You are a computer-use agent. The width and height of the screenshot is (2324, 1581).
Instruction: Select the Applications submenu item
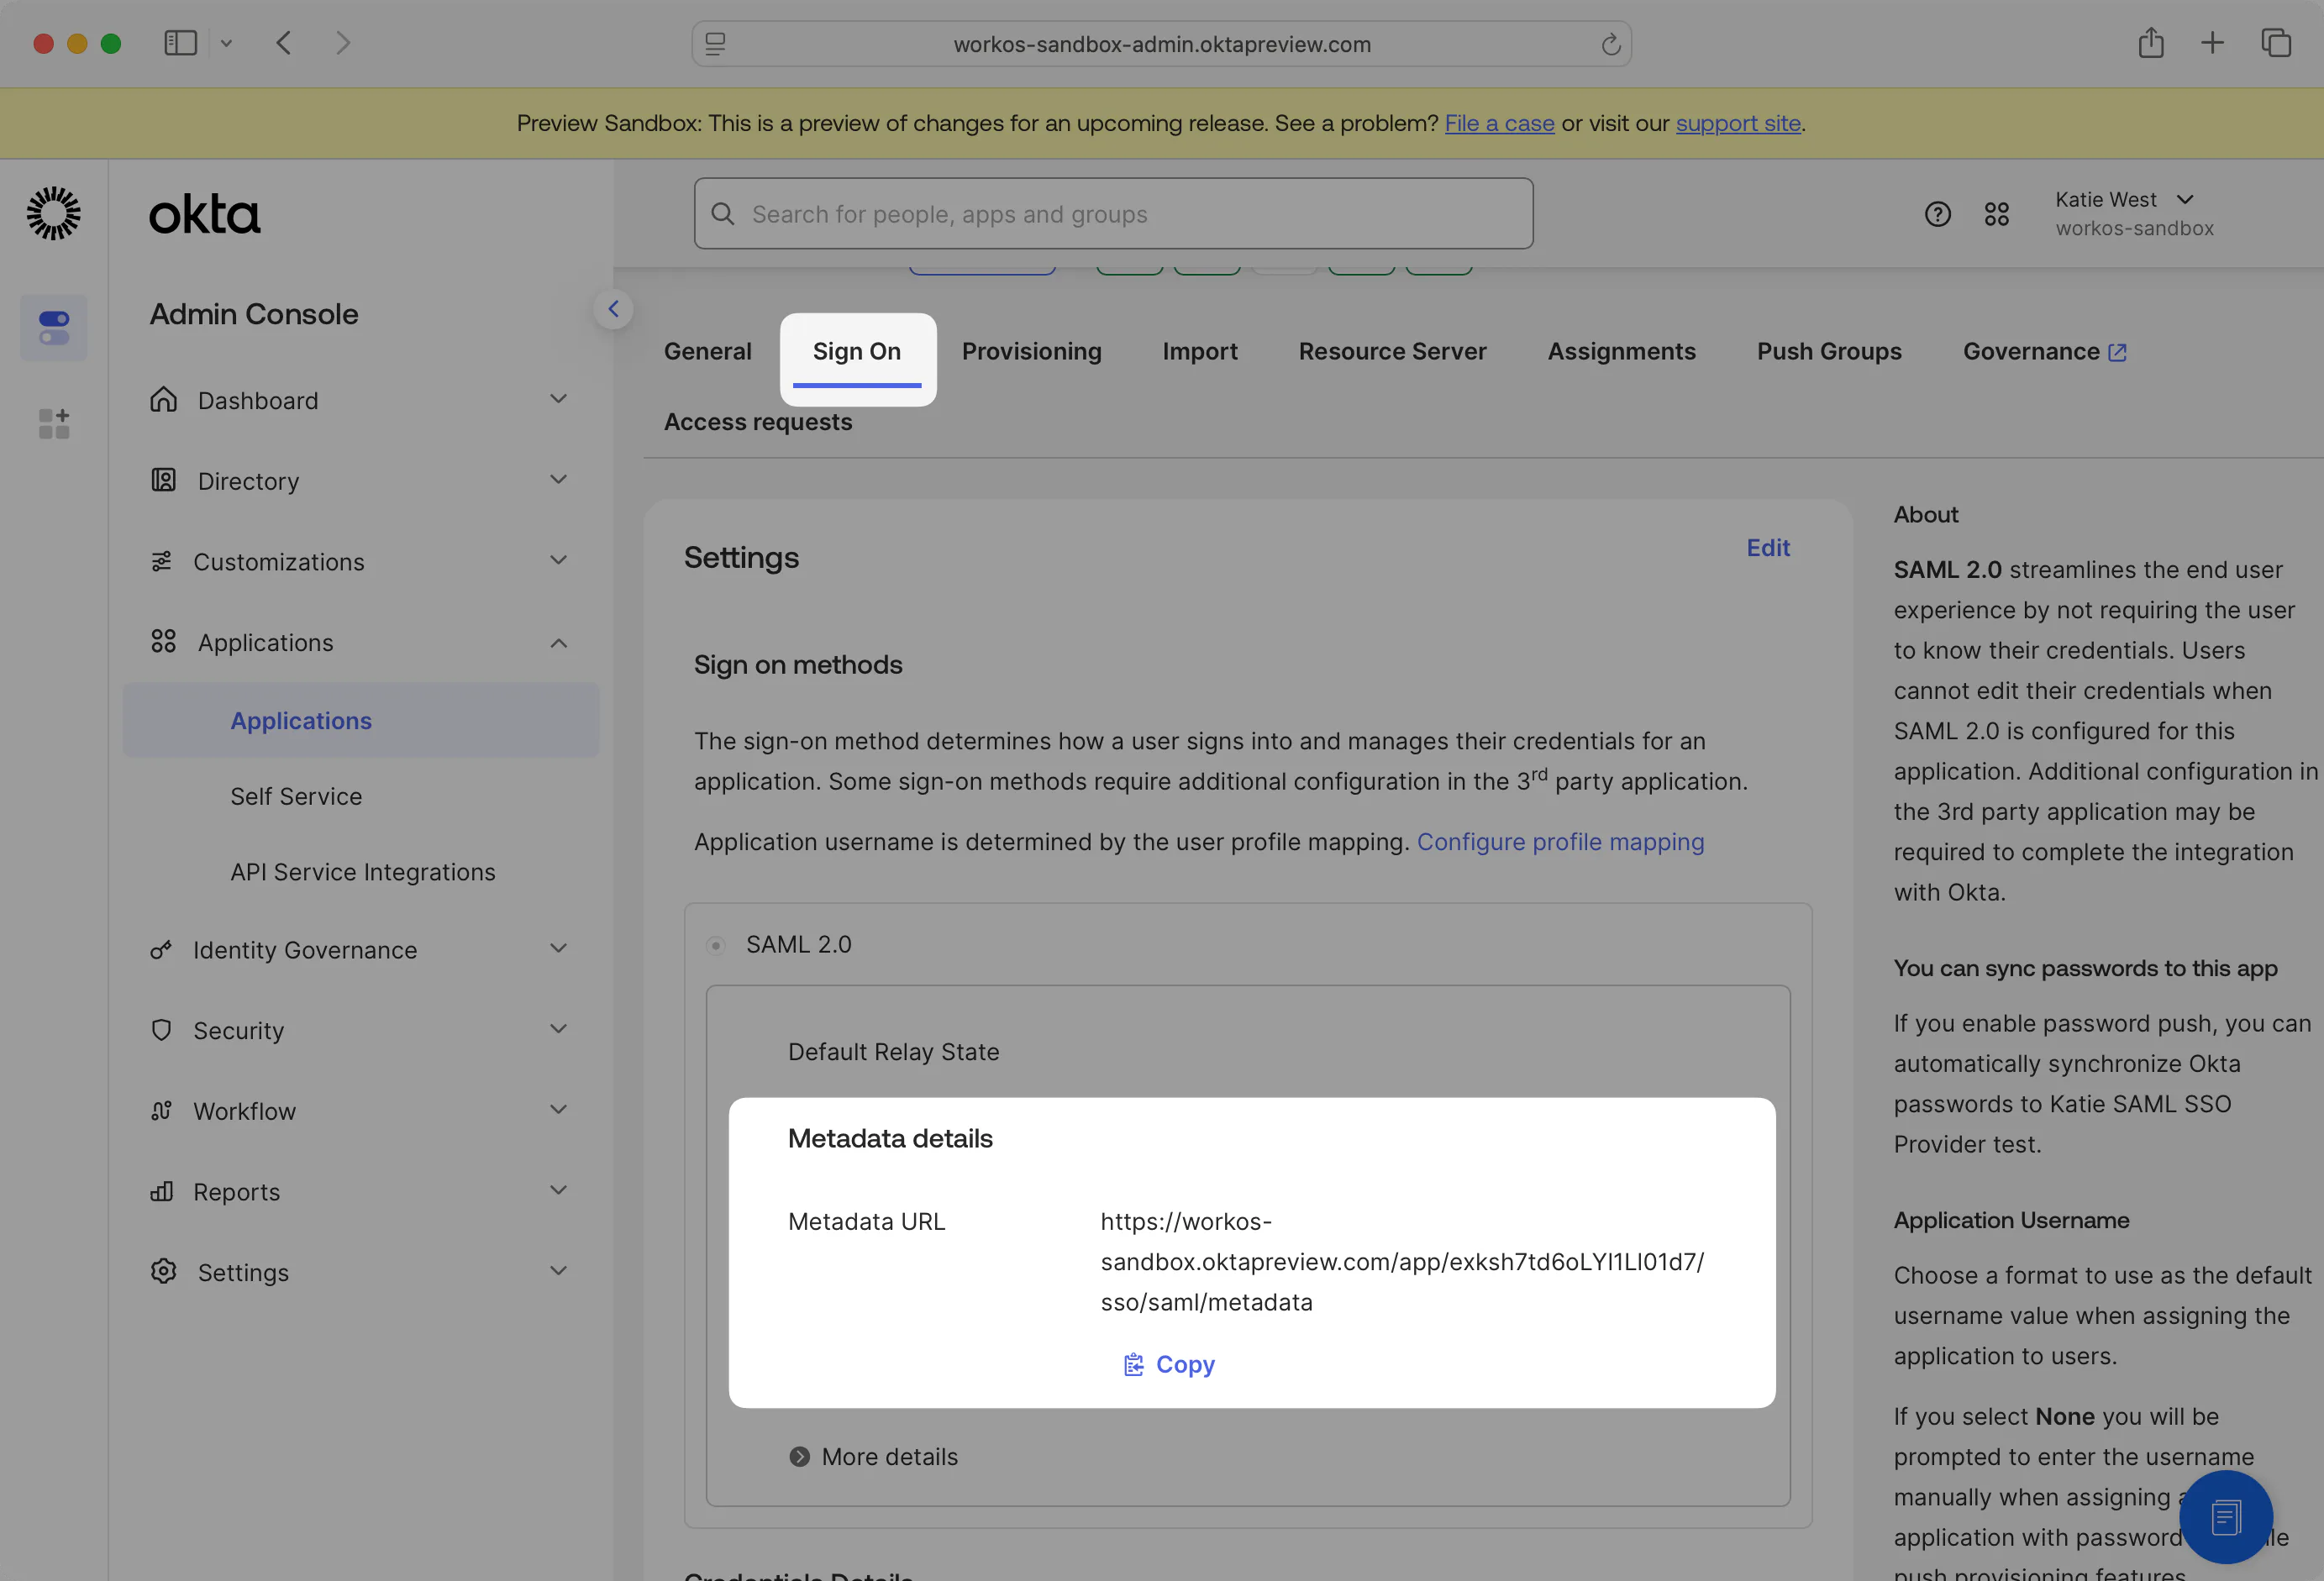coord(361,720)
